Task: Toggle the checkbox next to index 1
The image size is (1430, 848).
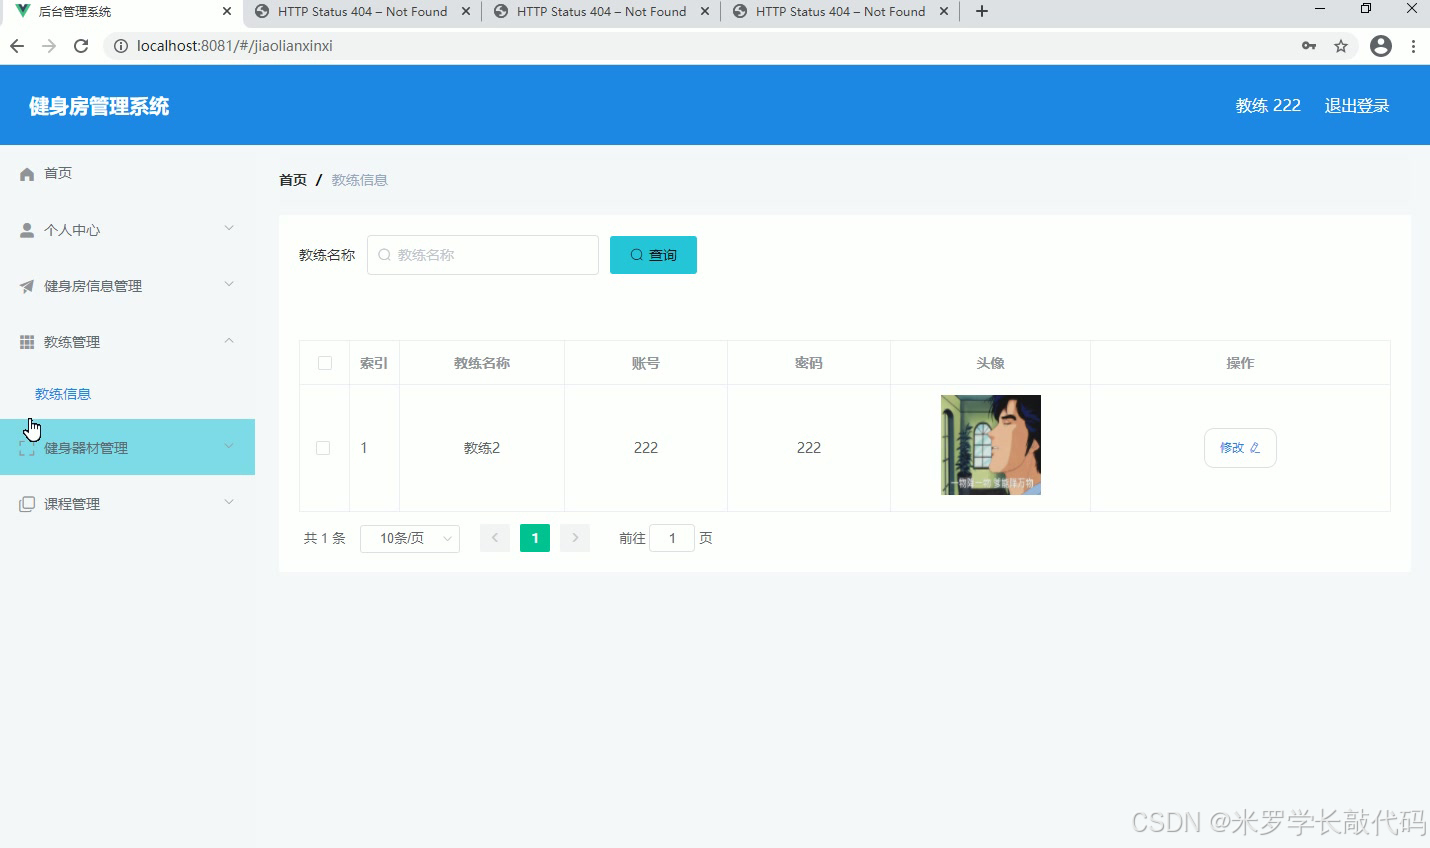Action: tap(323, 447)
